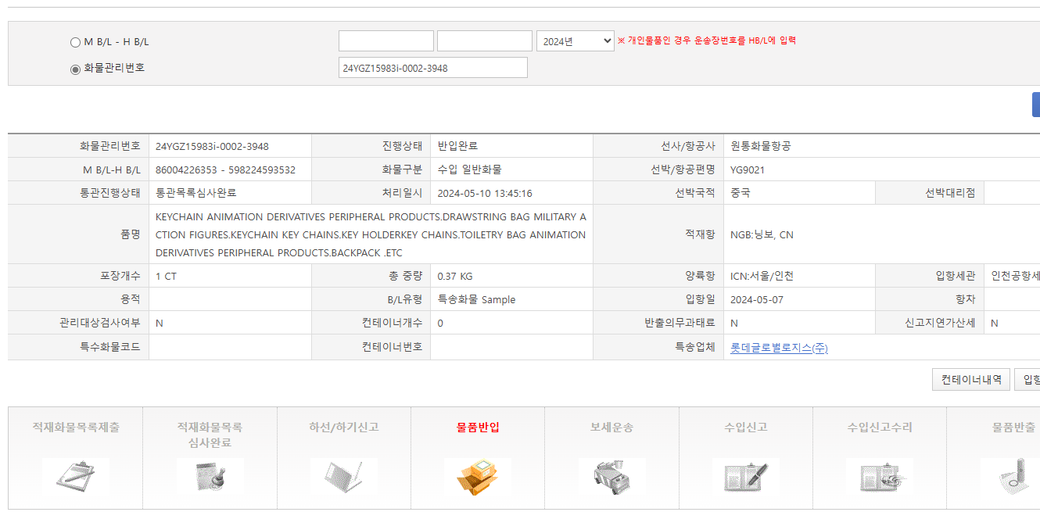Click the 수입신고수리 step icon

pyautogui.click(x=879, y=477)
